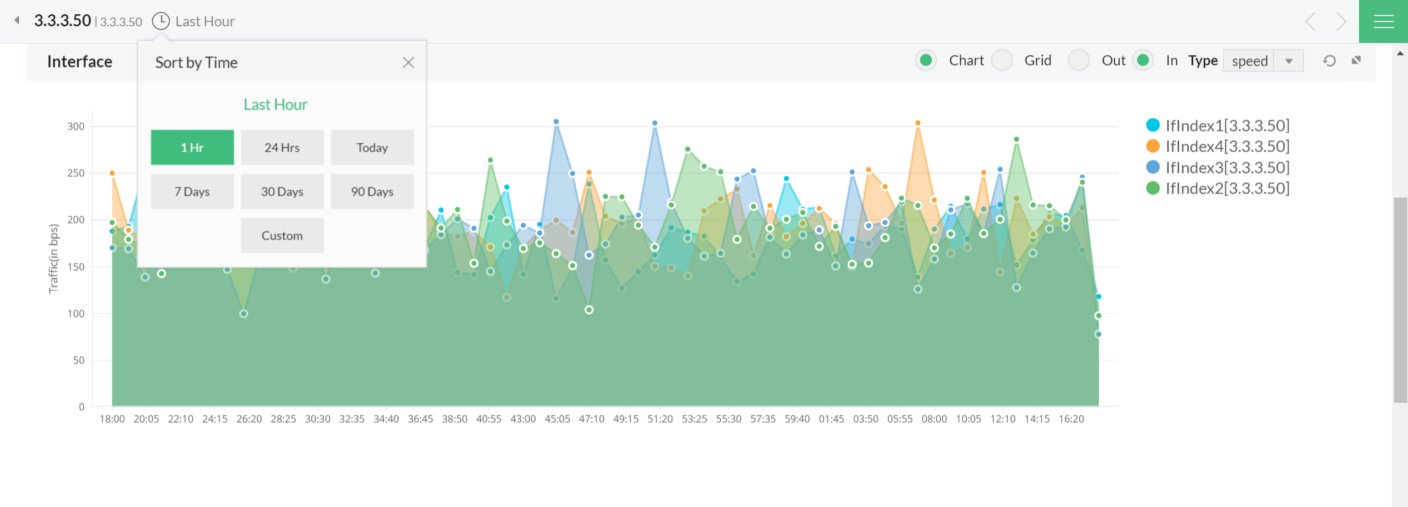Click the refresh icon in Interface panel
Image resolution: width=1408 pixels, height=507 pixels.
[1329, 61]
